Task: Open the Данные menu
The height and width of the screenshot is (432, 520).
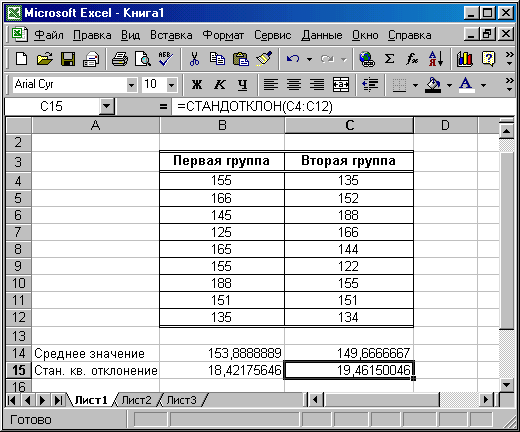Action: (x=321, y=35)
